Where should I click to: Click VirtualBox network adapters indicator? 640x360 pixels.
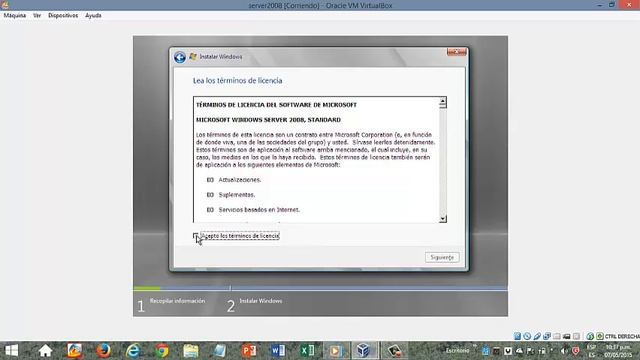pyautogui.click(x=547, y=336)
